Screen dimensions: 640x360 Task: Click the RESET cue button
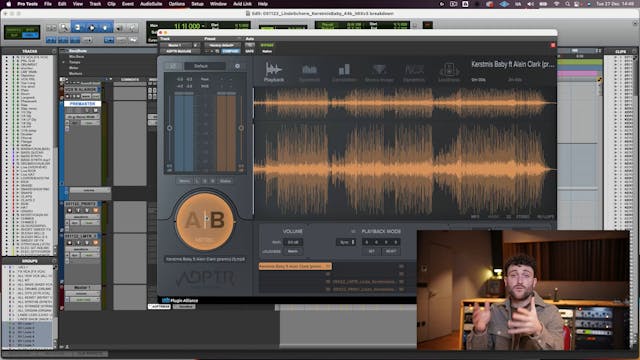click(391, 251)
